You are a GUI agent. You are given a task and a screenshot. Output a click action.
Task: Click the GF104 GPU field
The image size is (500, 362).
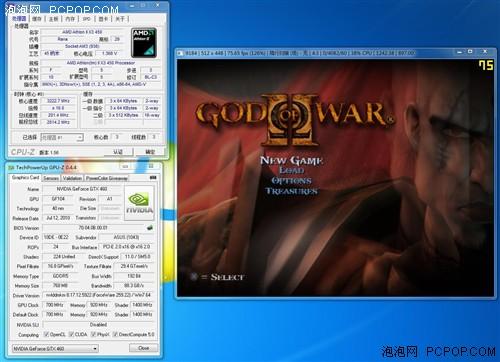click(58, 199)
